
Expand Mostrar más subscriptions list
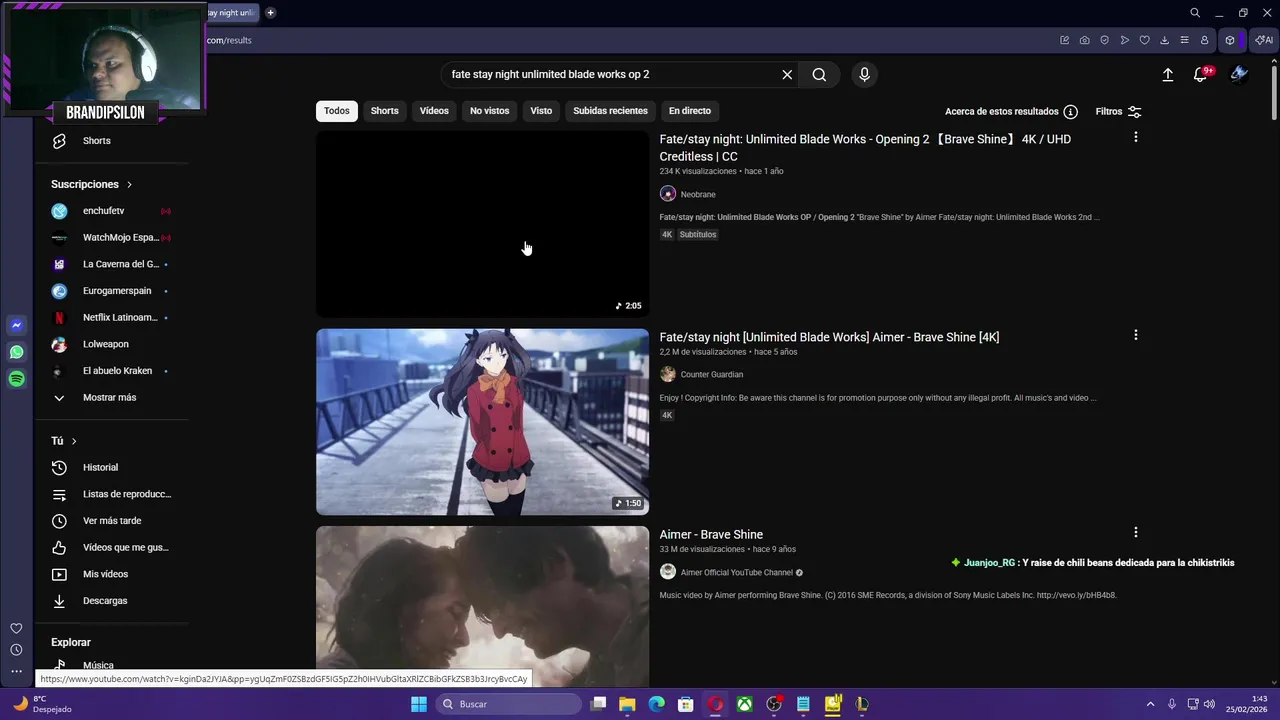(x=110, y=397)
